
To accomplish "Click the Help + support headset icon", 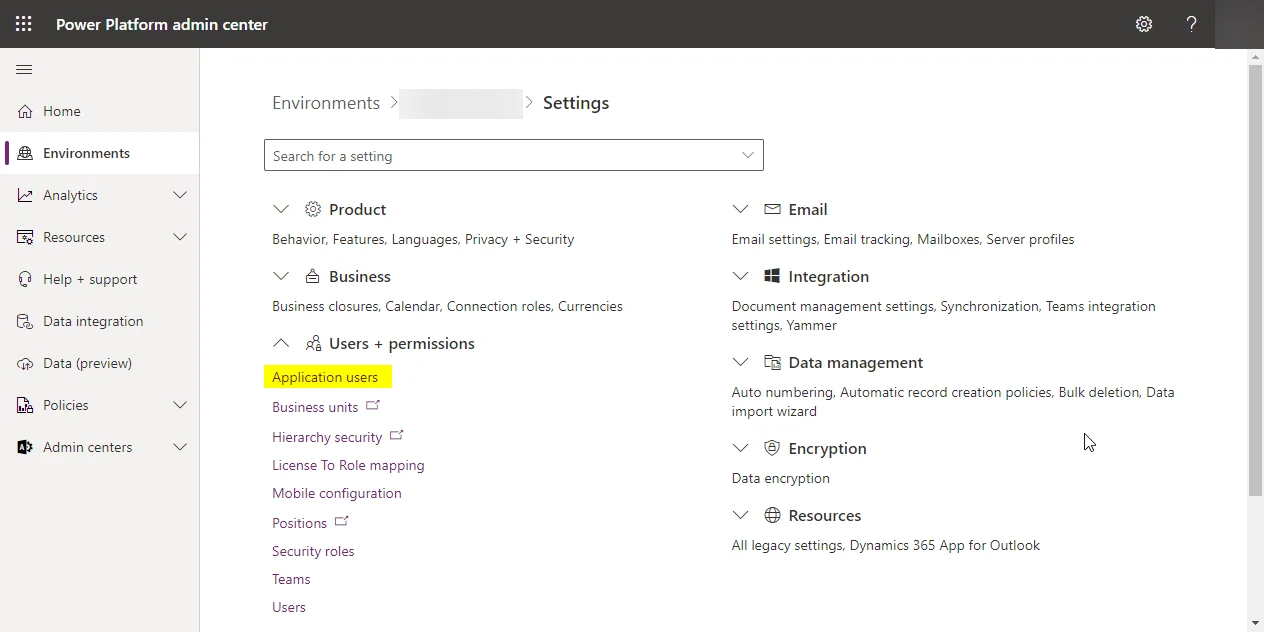I will tap(25, 279).
